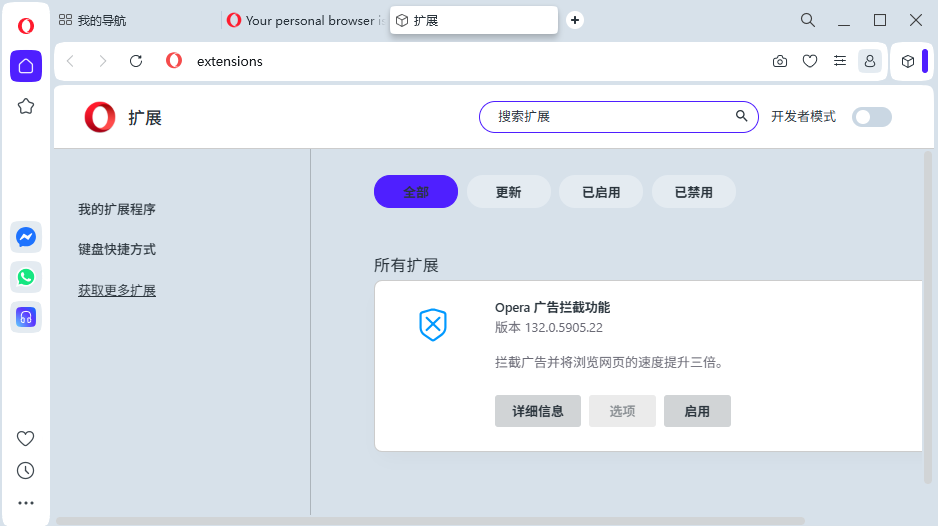Click the search magnifier in extensions search box
The height and width of the screenshot is (526, 938).
click(x=741, y=116)
